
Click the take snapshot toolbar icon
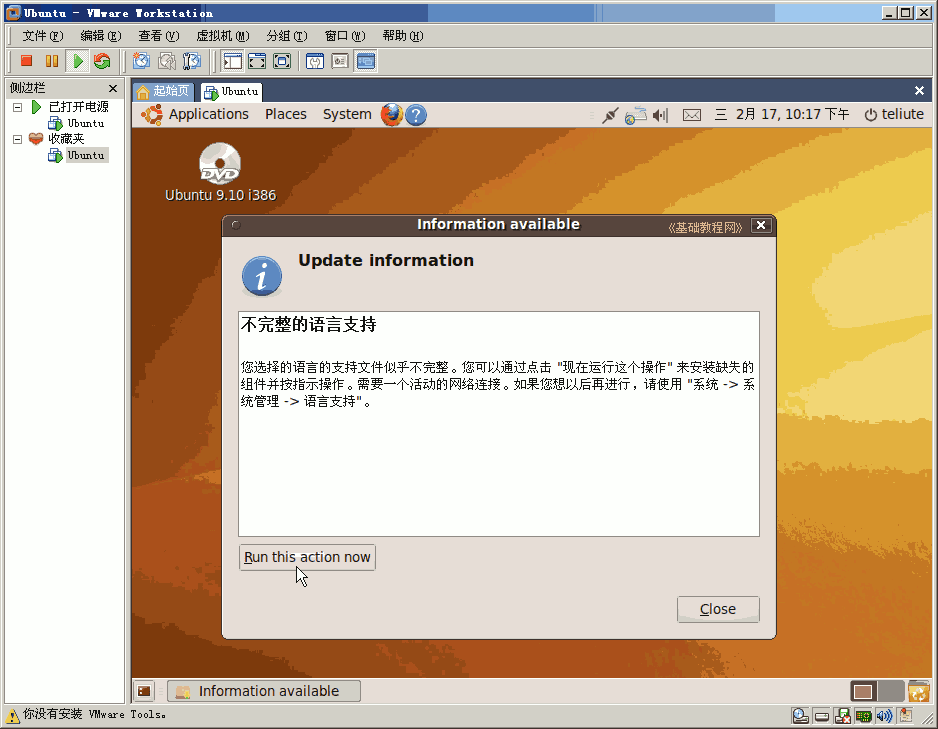(141, 61)
